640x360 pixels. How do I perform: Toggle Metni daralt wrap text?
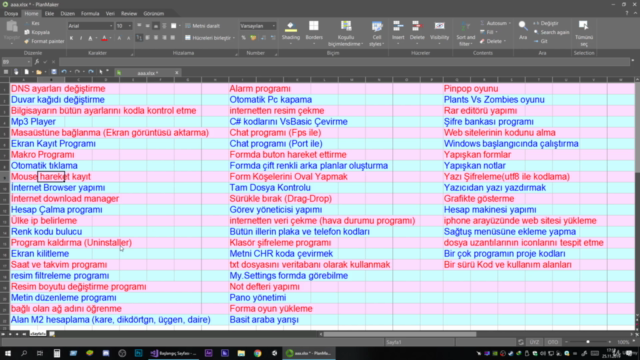point(202,26)
